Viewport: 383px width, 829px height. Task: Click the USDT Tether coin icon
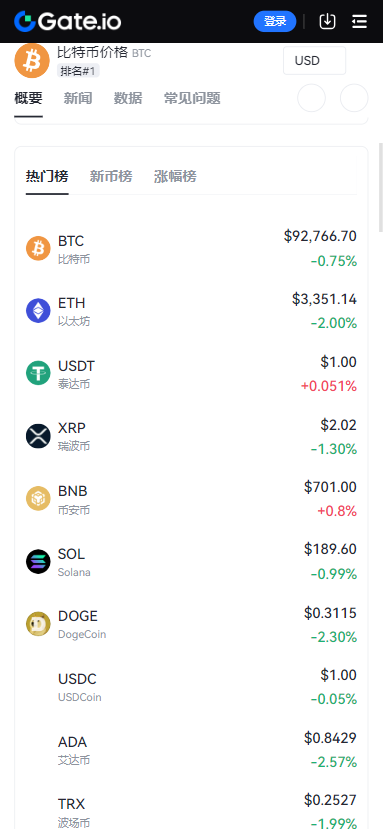(x=38, y=373)
